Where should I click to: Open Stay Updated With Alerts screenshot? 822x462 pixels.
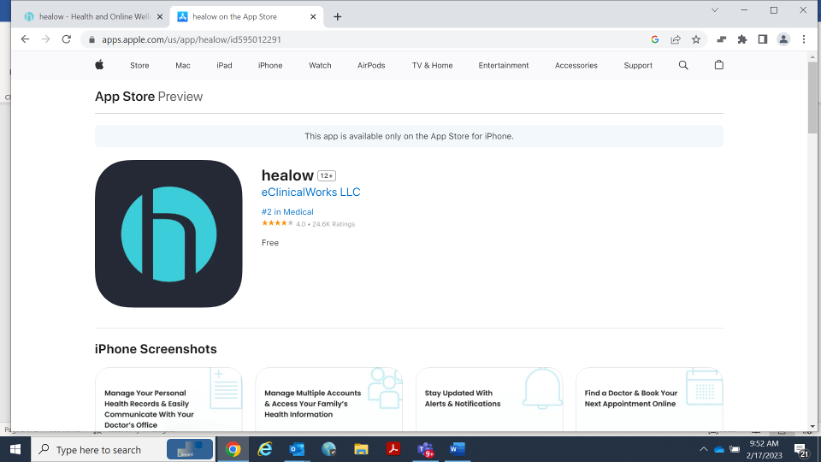489,399
